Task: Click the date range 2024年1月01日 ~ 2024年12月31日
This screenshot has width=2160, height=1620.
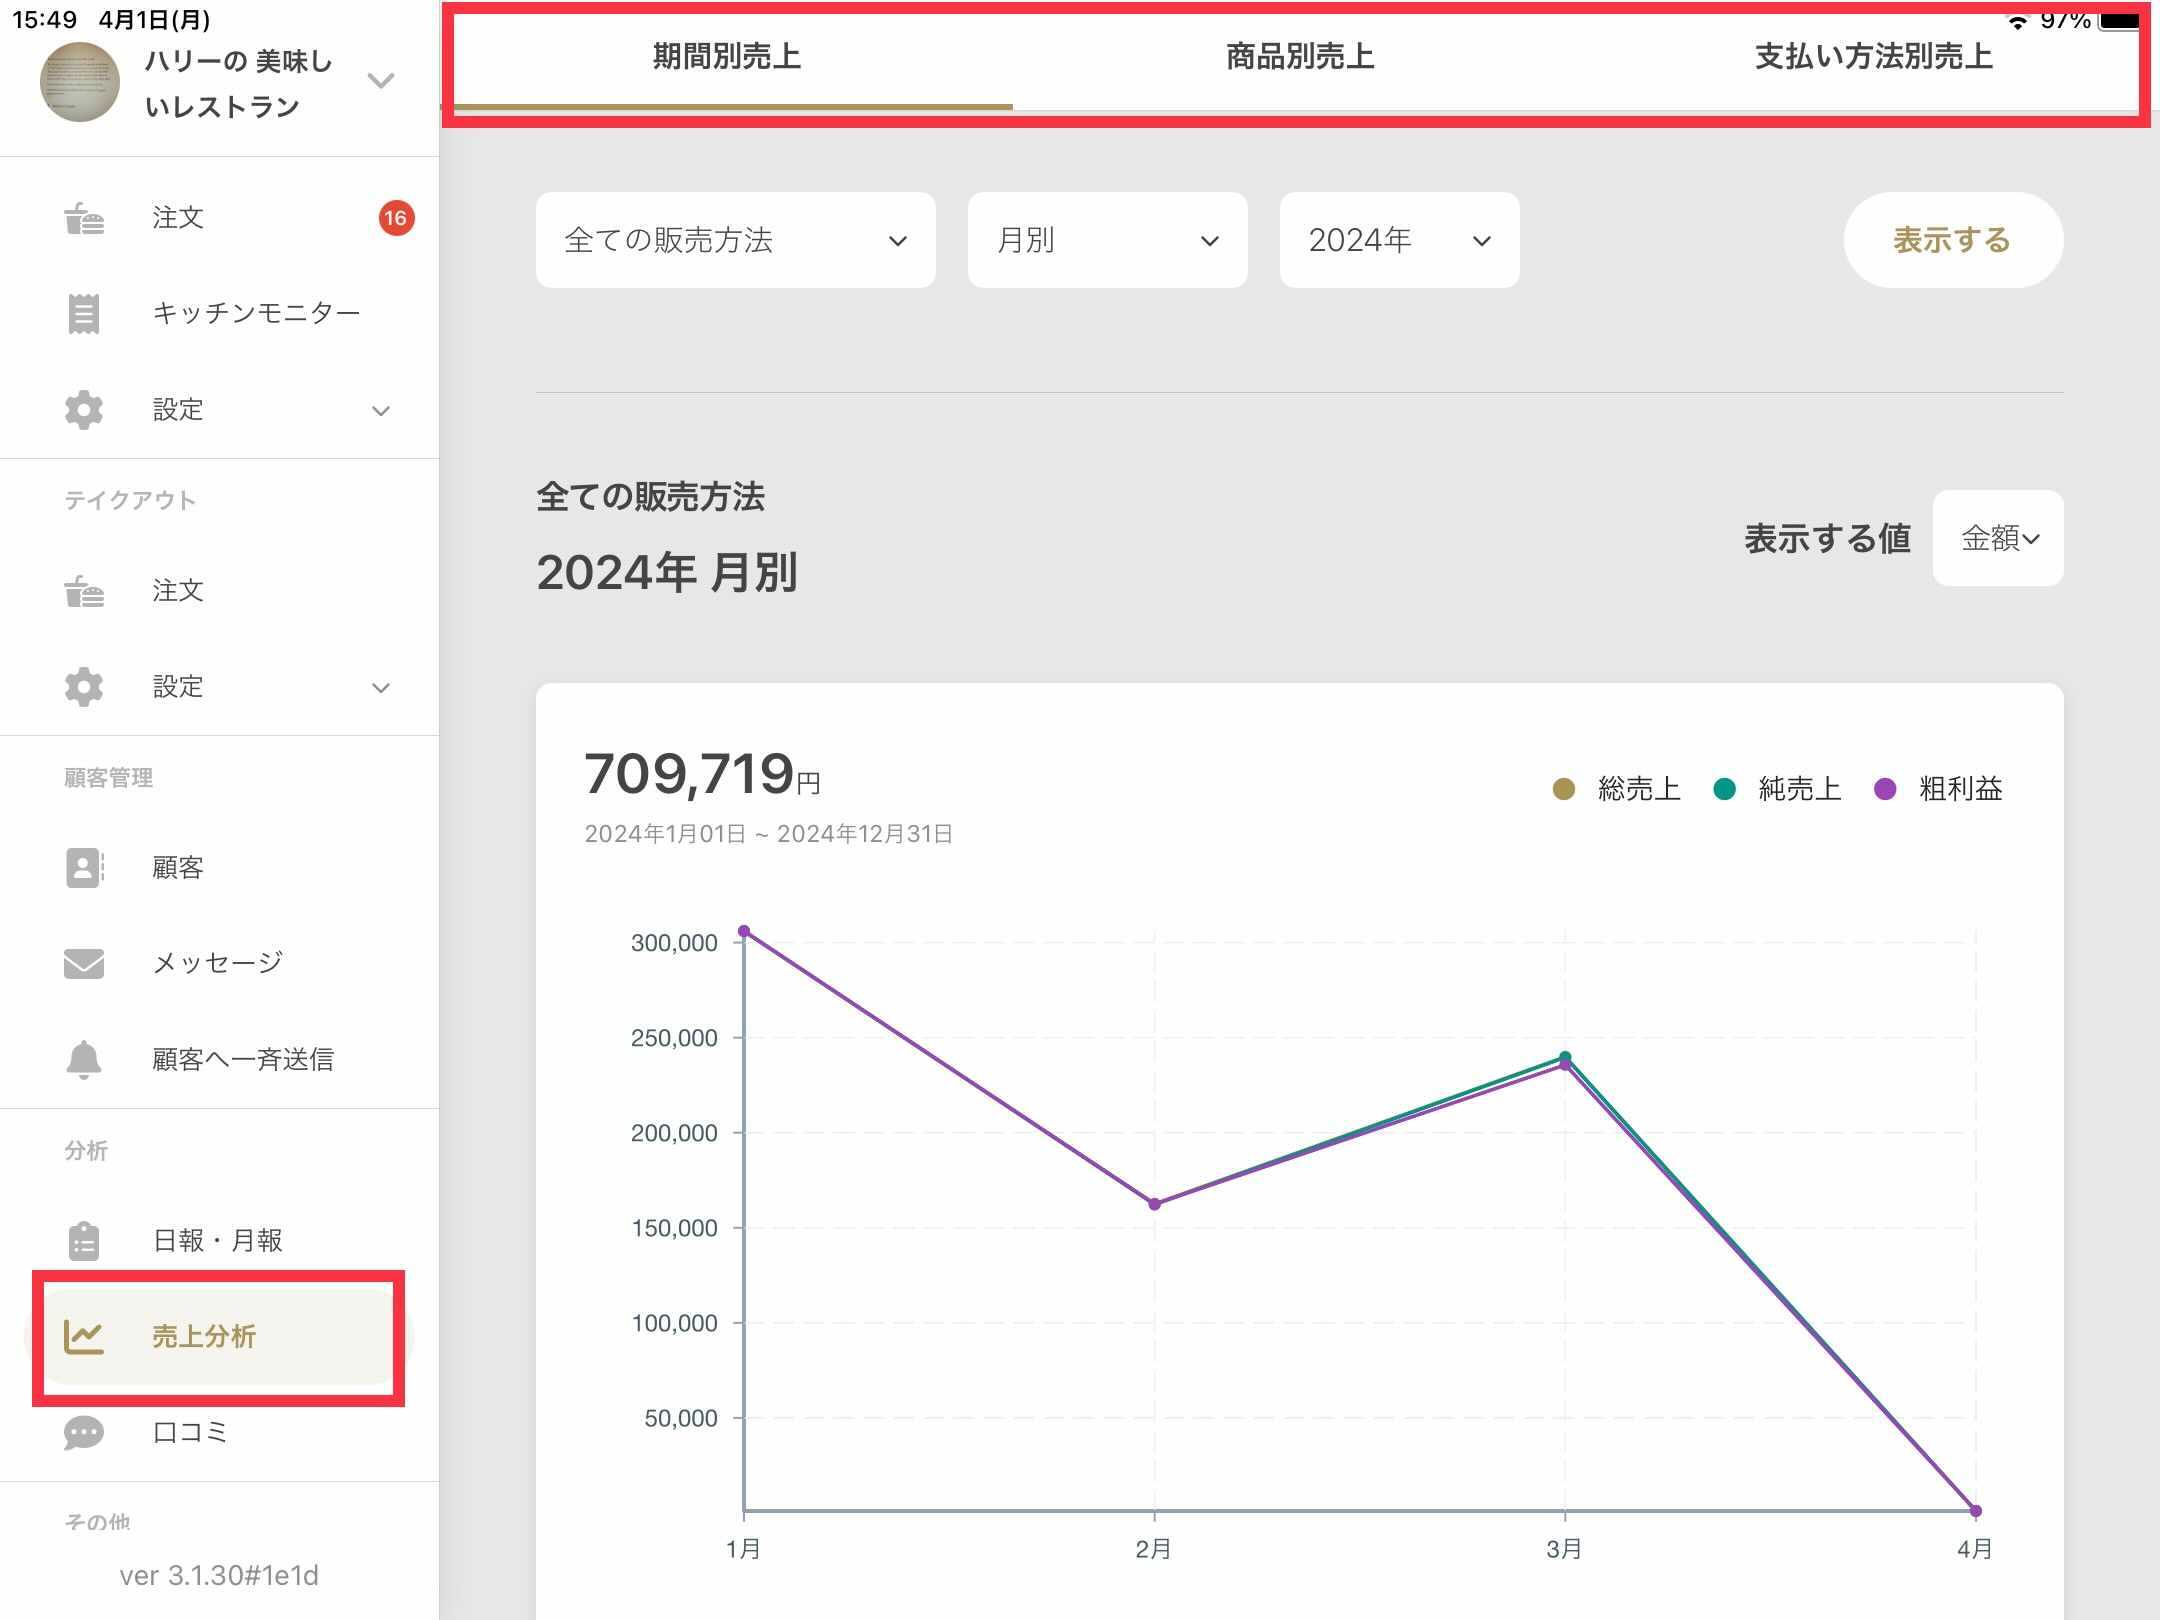Action: coord(768,834)
